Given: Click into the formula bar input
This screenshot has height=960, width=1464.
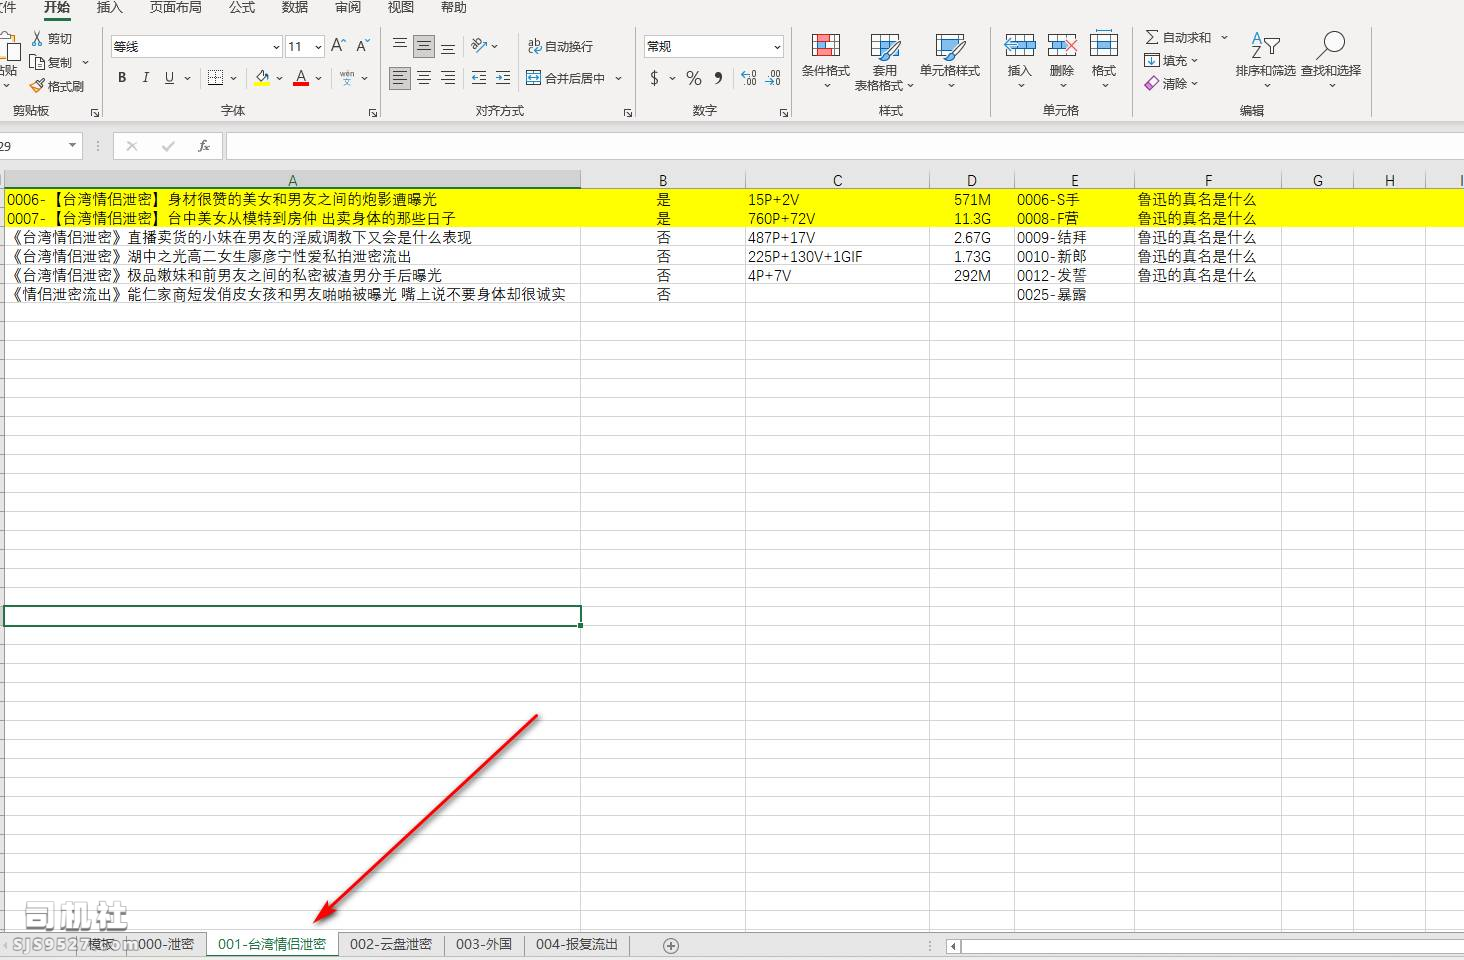Looking at the screenshot, I should (x=845, y=146).
